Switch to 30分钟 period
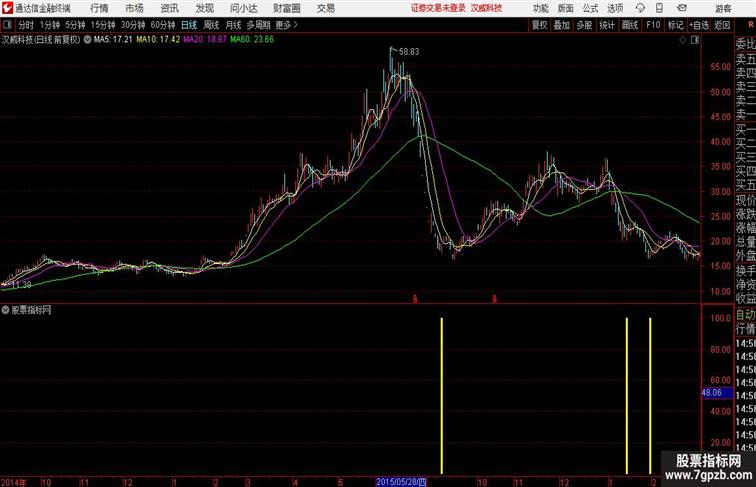756x487 pixels. pyautogui.click(x=133, y=25)
